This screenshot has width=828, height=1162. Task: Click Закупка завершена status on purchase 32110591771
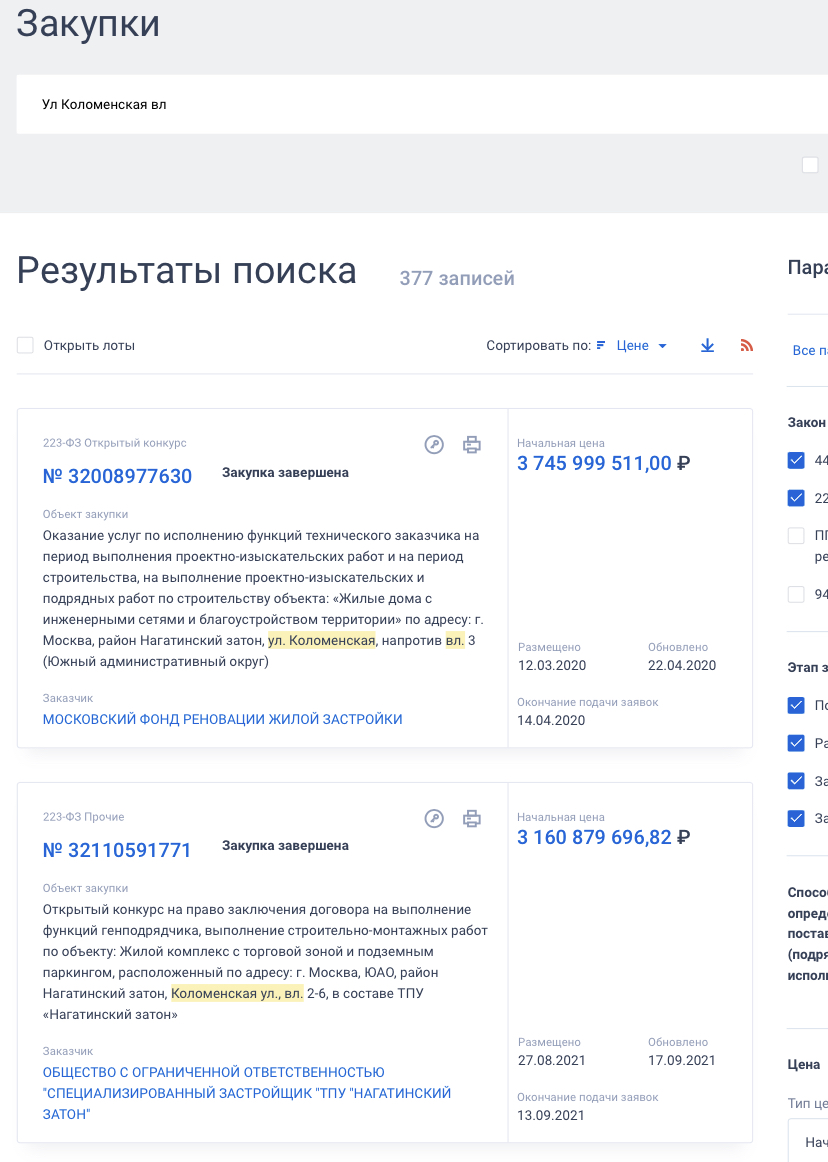[x=285, y=846]
